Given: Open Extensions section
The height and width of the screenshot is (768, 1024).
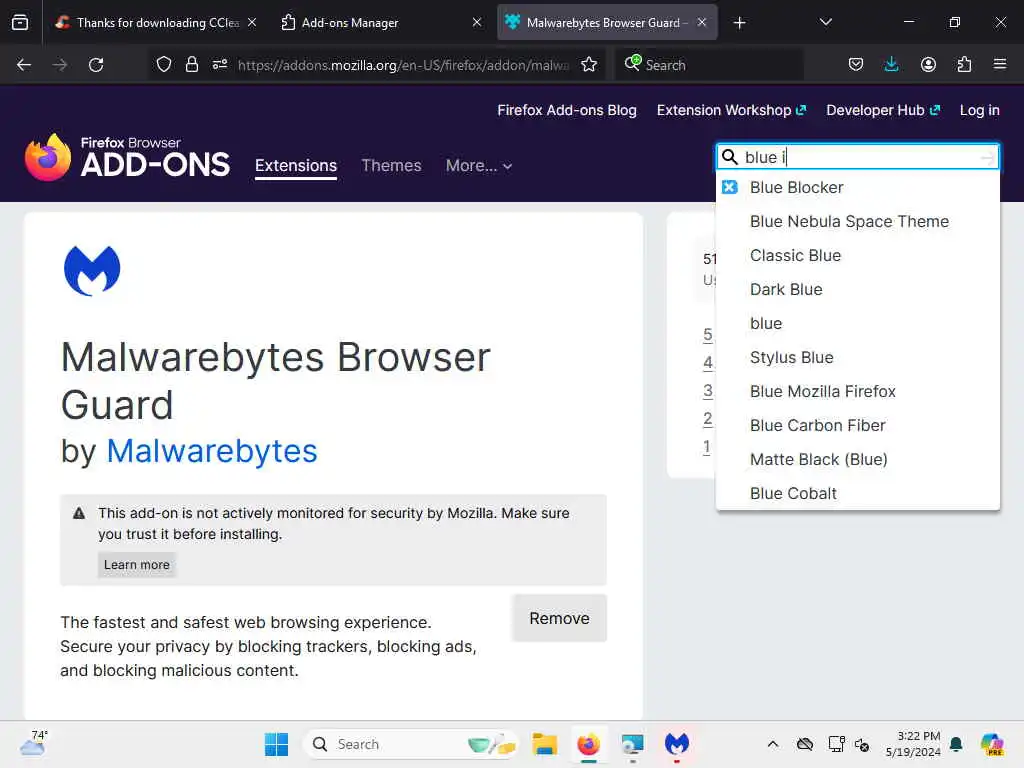Looking at the screenshot, I should pyautogui.click(x=296, y=166).
